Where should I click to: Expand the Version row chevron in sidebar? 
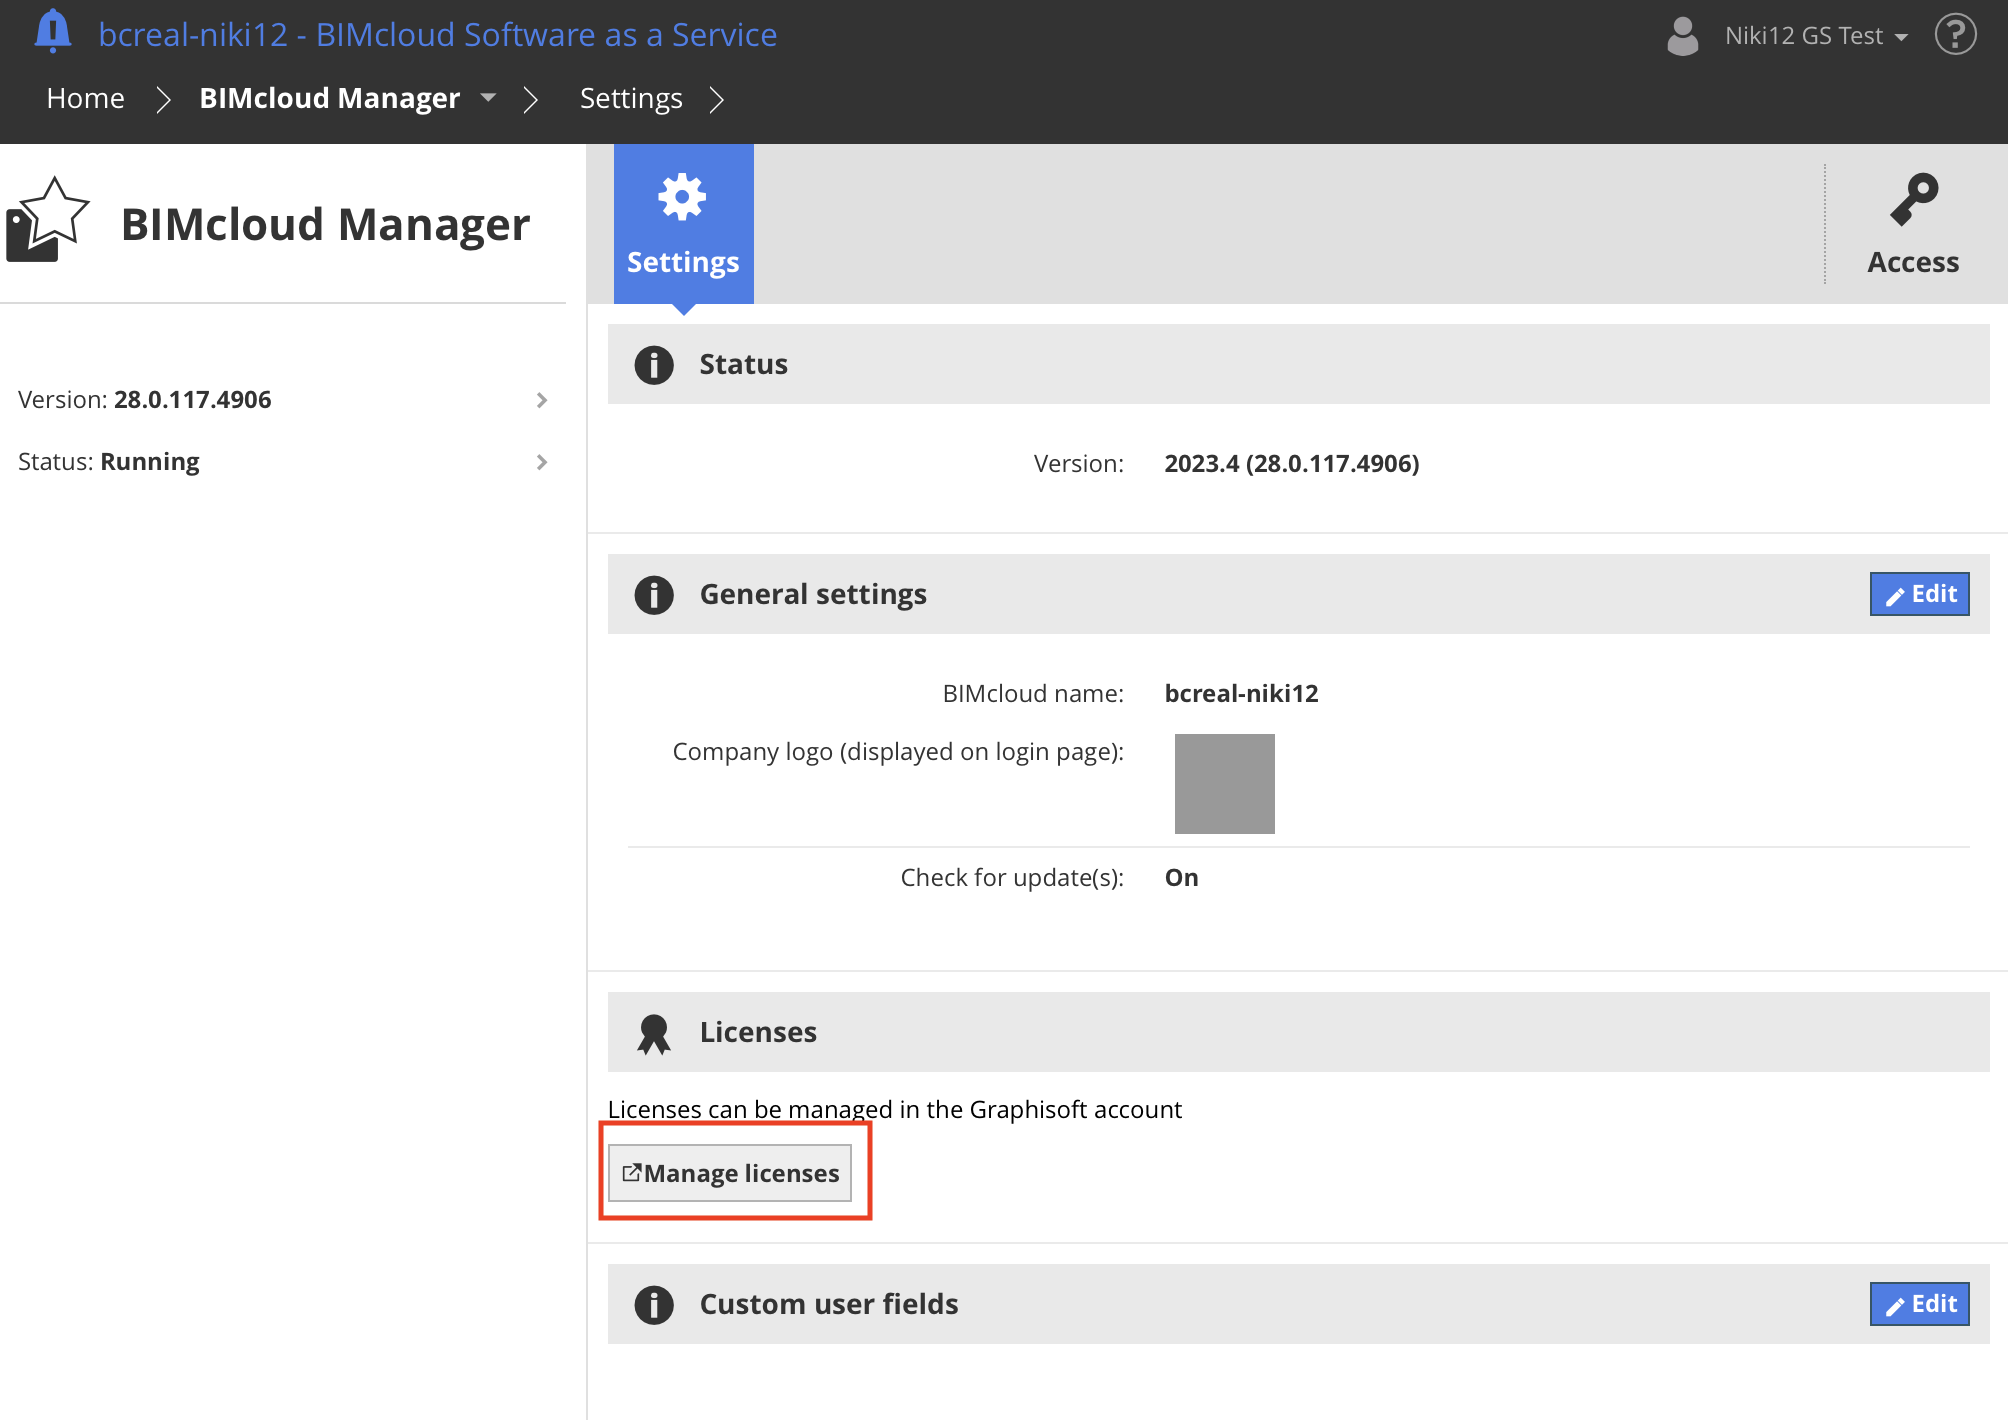542,400
